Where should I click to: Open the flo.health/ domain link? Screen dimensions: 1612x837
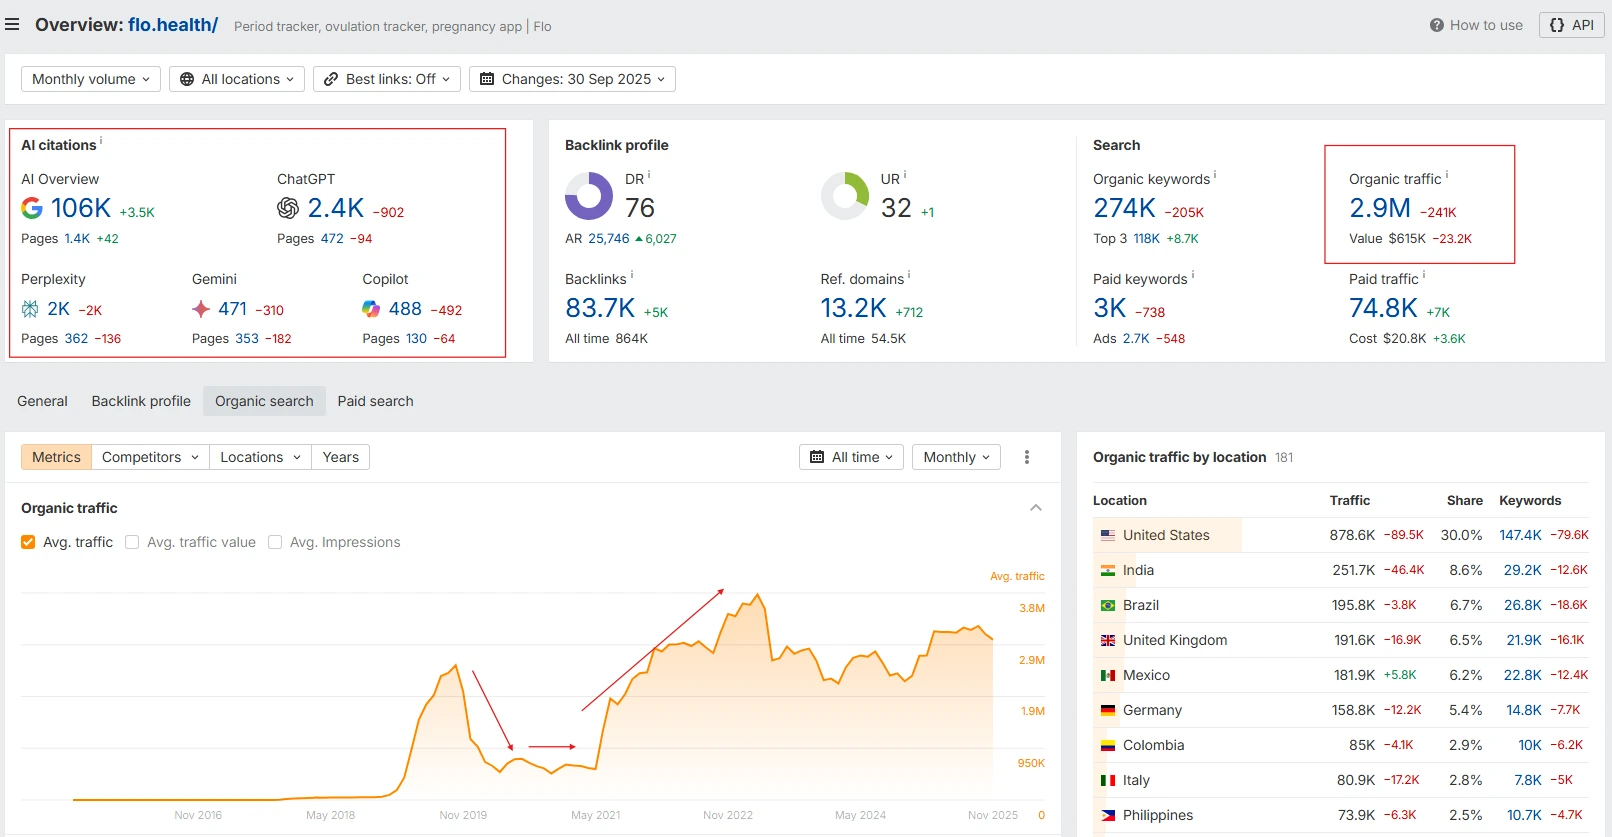173,25
